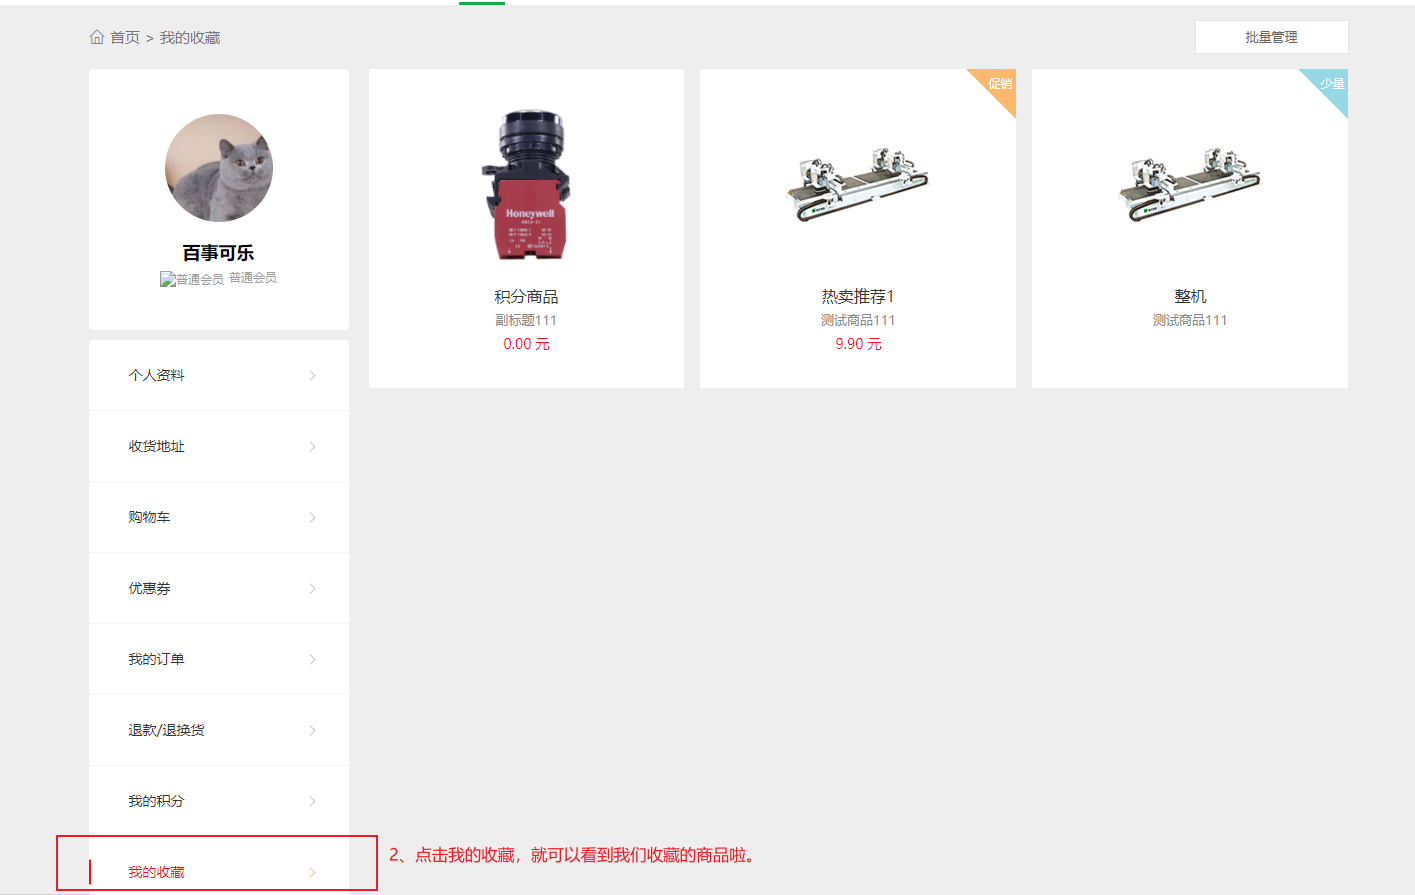Open the 热卖推荐1 product image
1415x895 pixels.
[858, 184]
